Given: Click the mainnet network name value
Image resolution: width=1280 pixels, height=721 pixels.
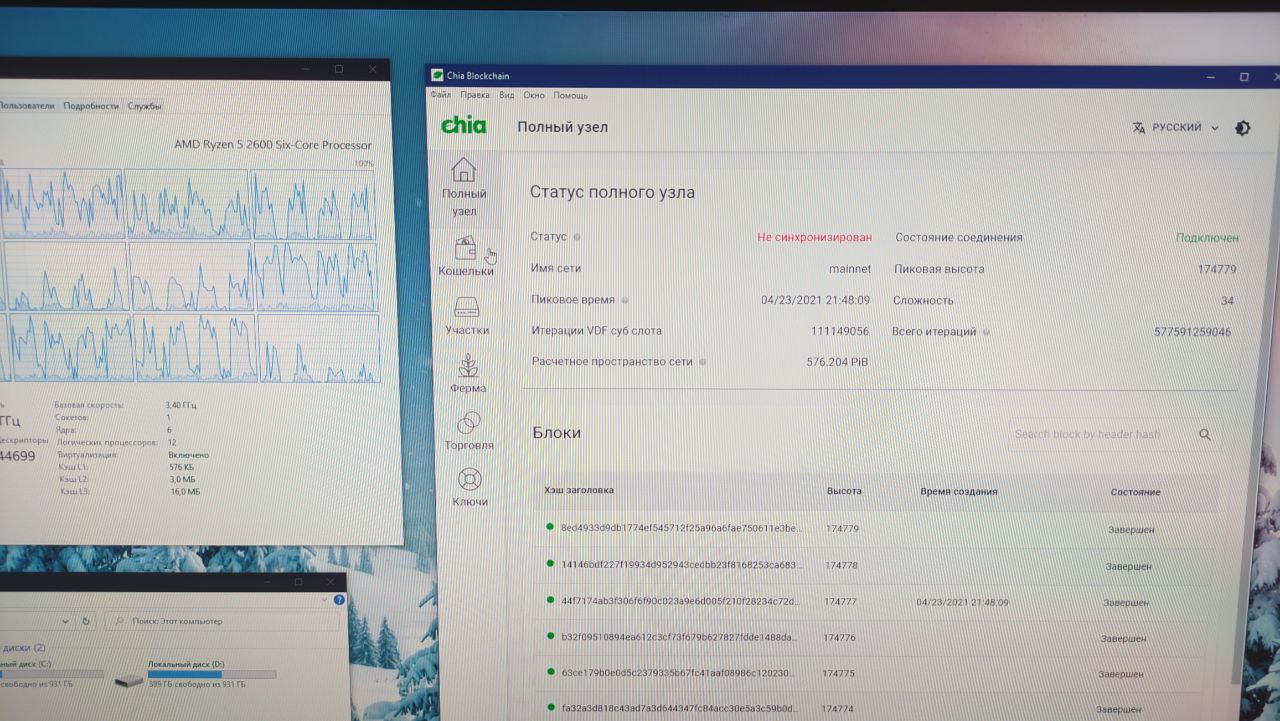Looking at the screenshot, I should [850, 269].
